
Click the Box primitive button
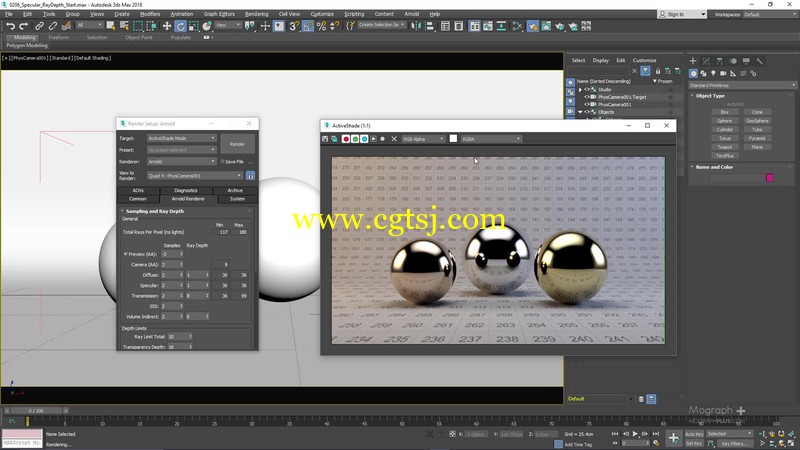(x=724, y=112)
